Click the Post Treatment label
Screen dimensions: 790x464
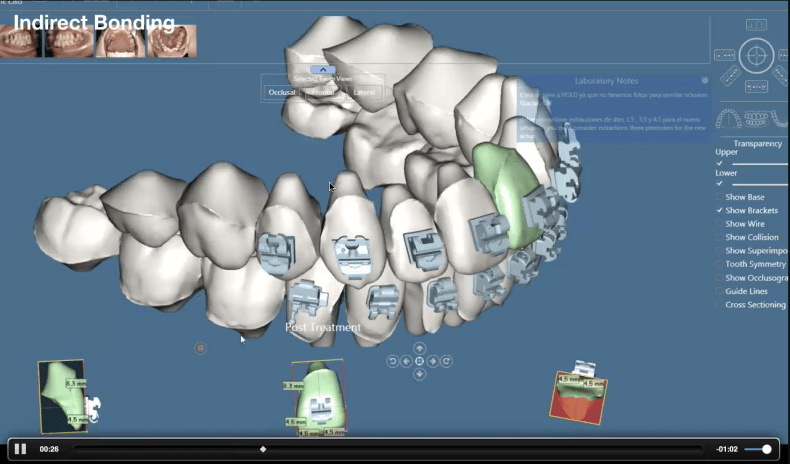323,327
